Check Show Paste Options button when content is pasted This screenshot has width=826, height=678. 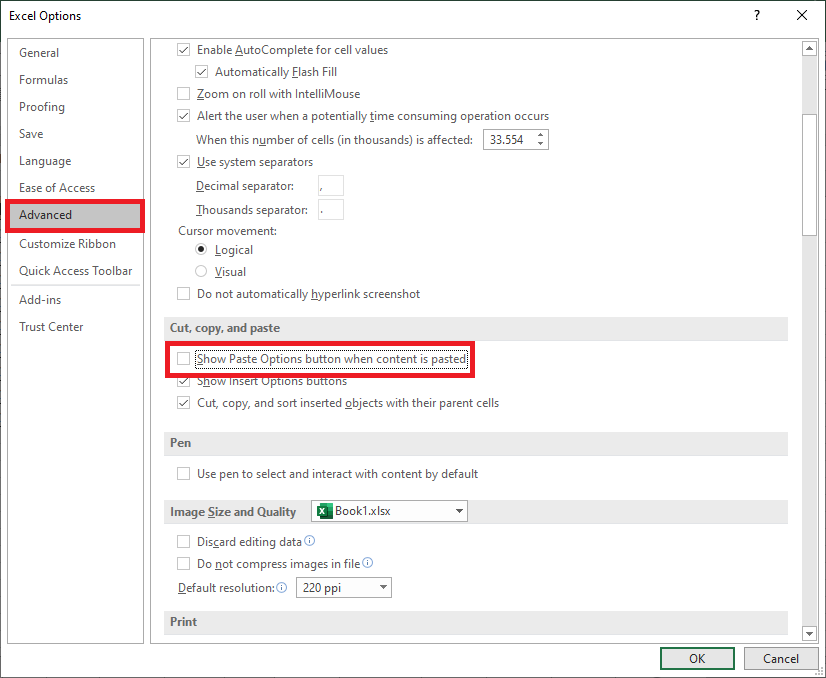point(183,359)
